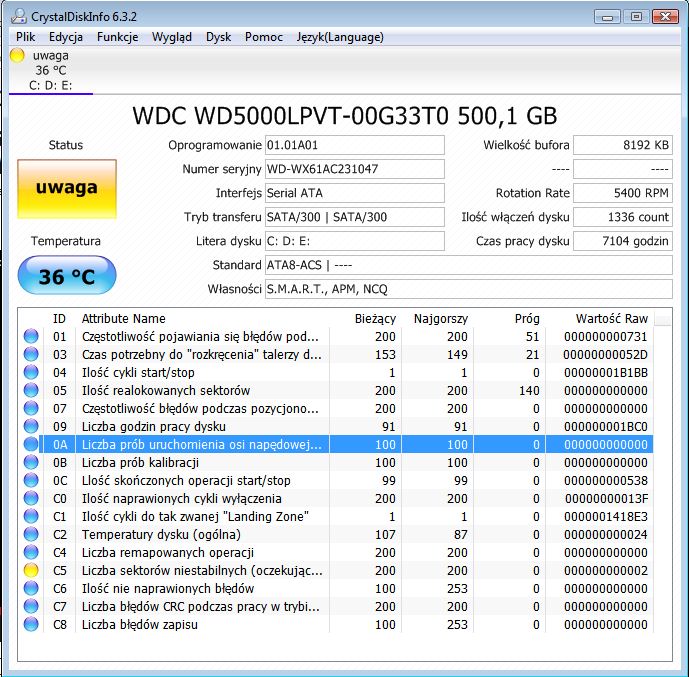Click the Wartość Raw column header

point(599,319)
